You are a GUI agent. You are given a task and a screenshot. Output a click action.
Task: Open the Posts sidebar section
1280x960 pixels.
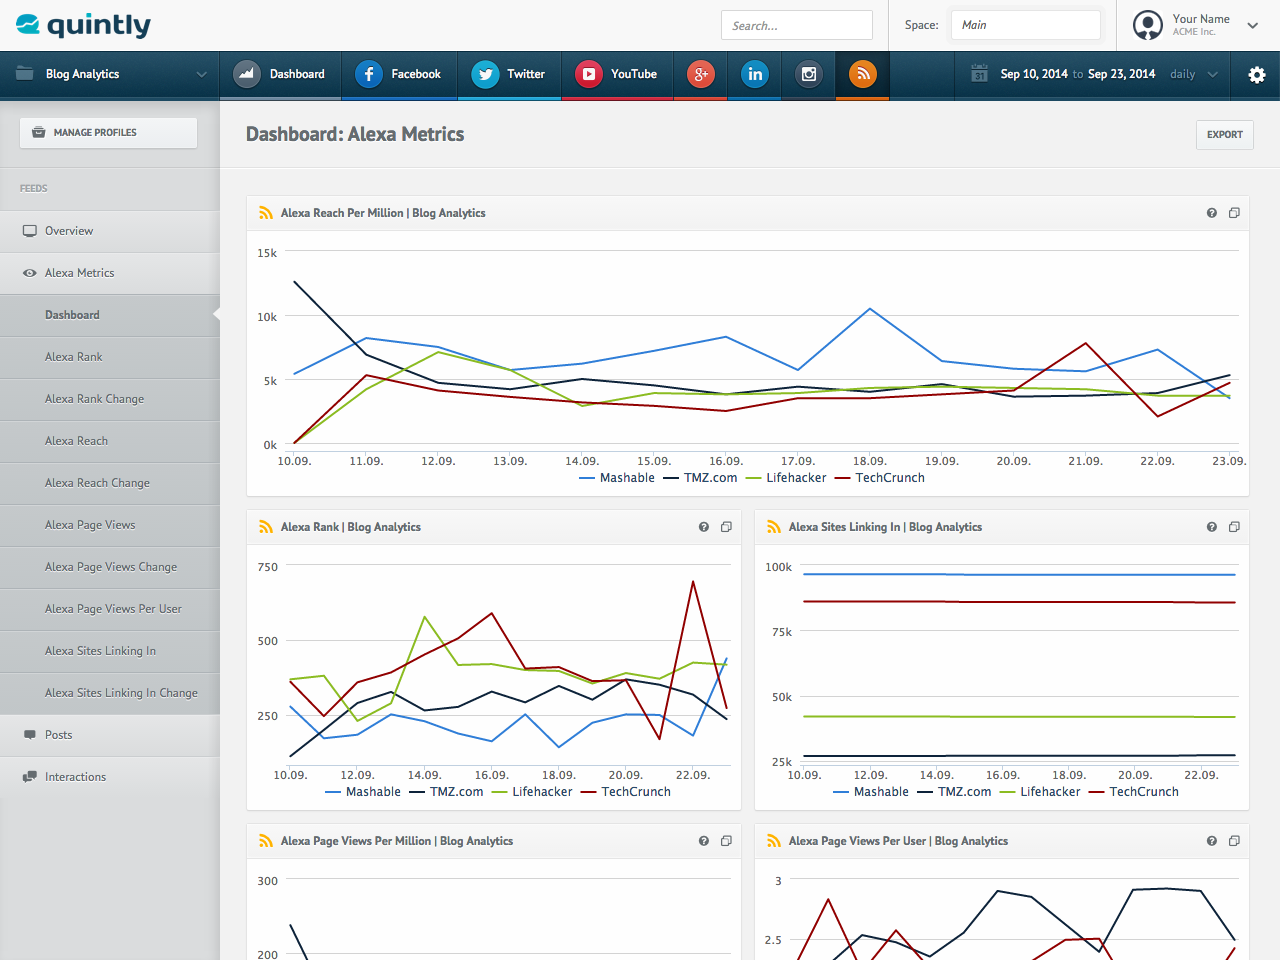click(x=110, y=735)
